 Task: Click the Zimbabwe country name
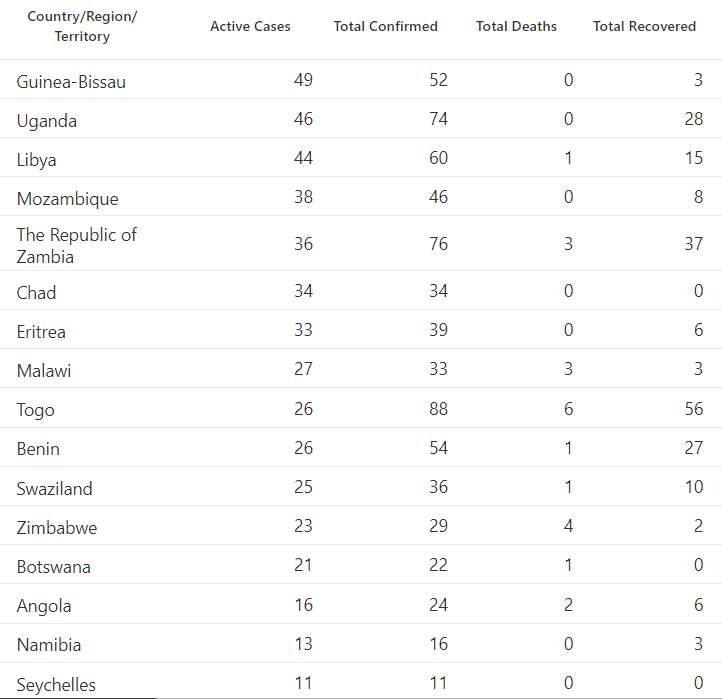tap(57, 527)
